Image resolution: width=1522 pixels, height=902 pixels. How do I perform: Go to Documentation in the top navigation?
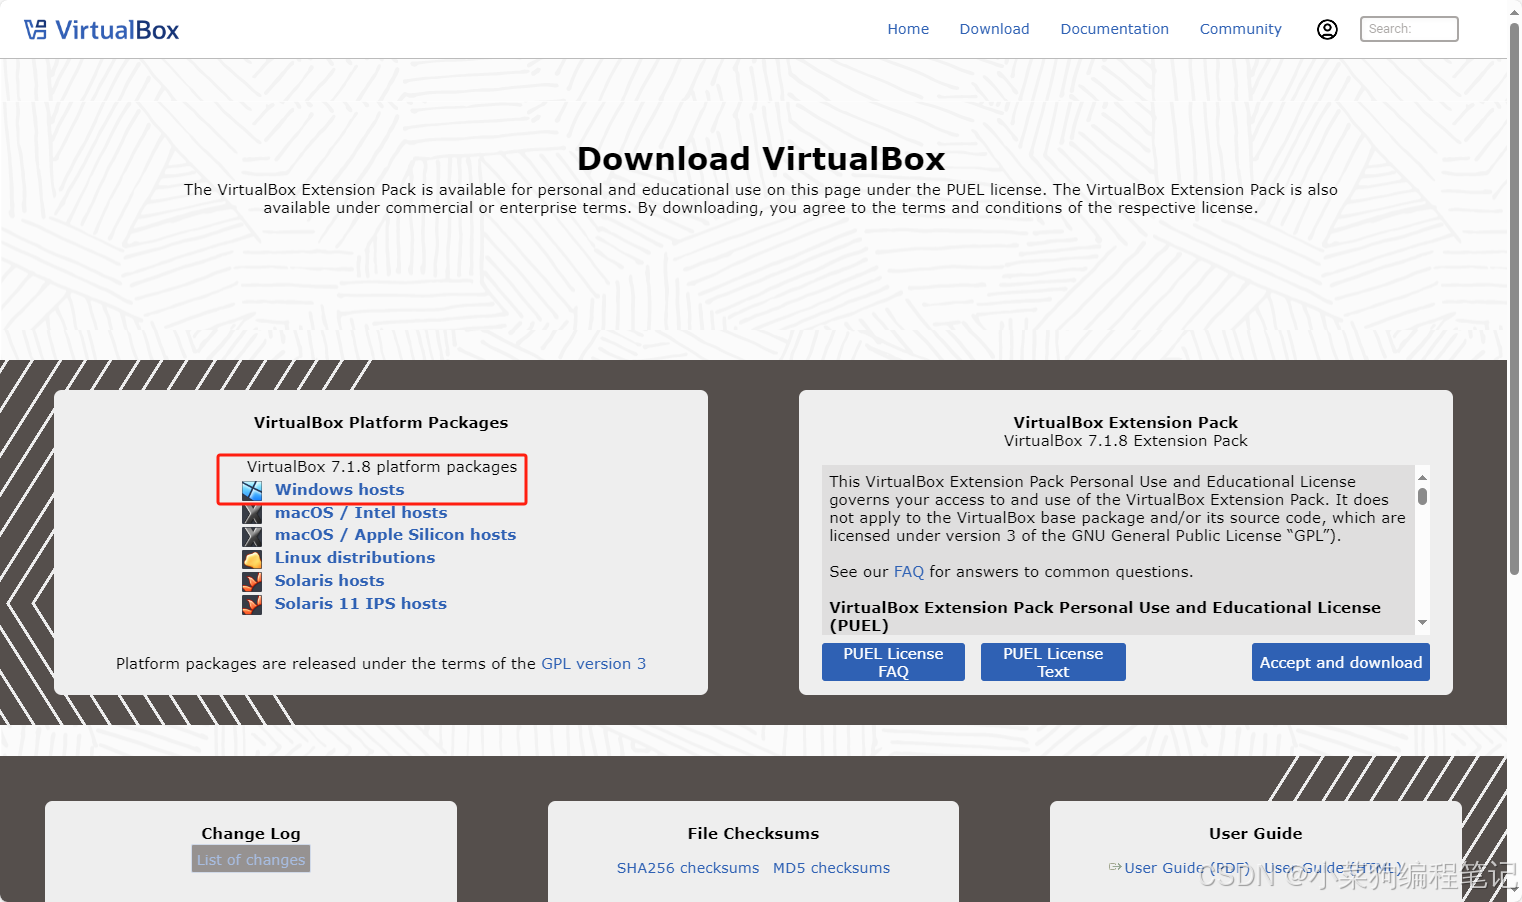(1114, 29)
